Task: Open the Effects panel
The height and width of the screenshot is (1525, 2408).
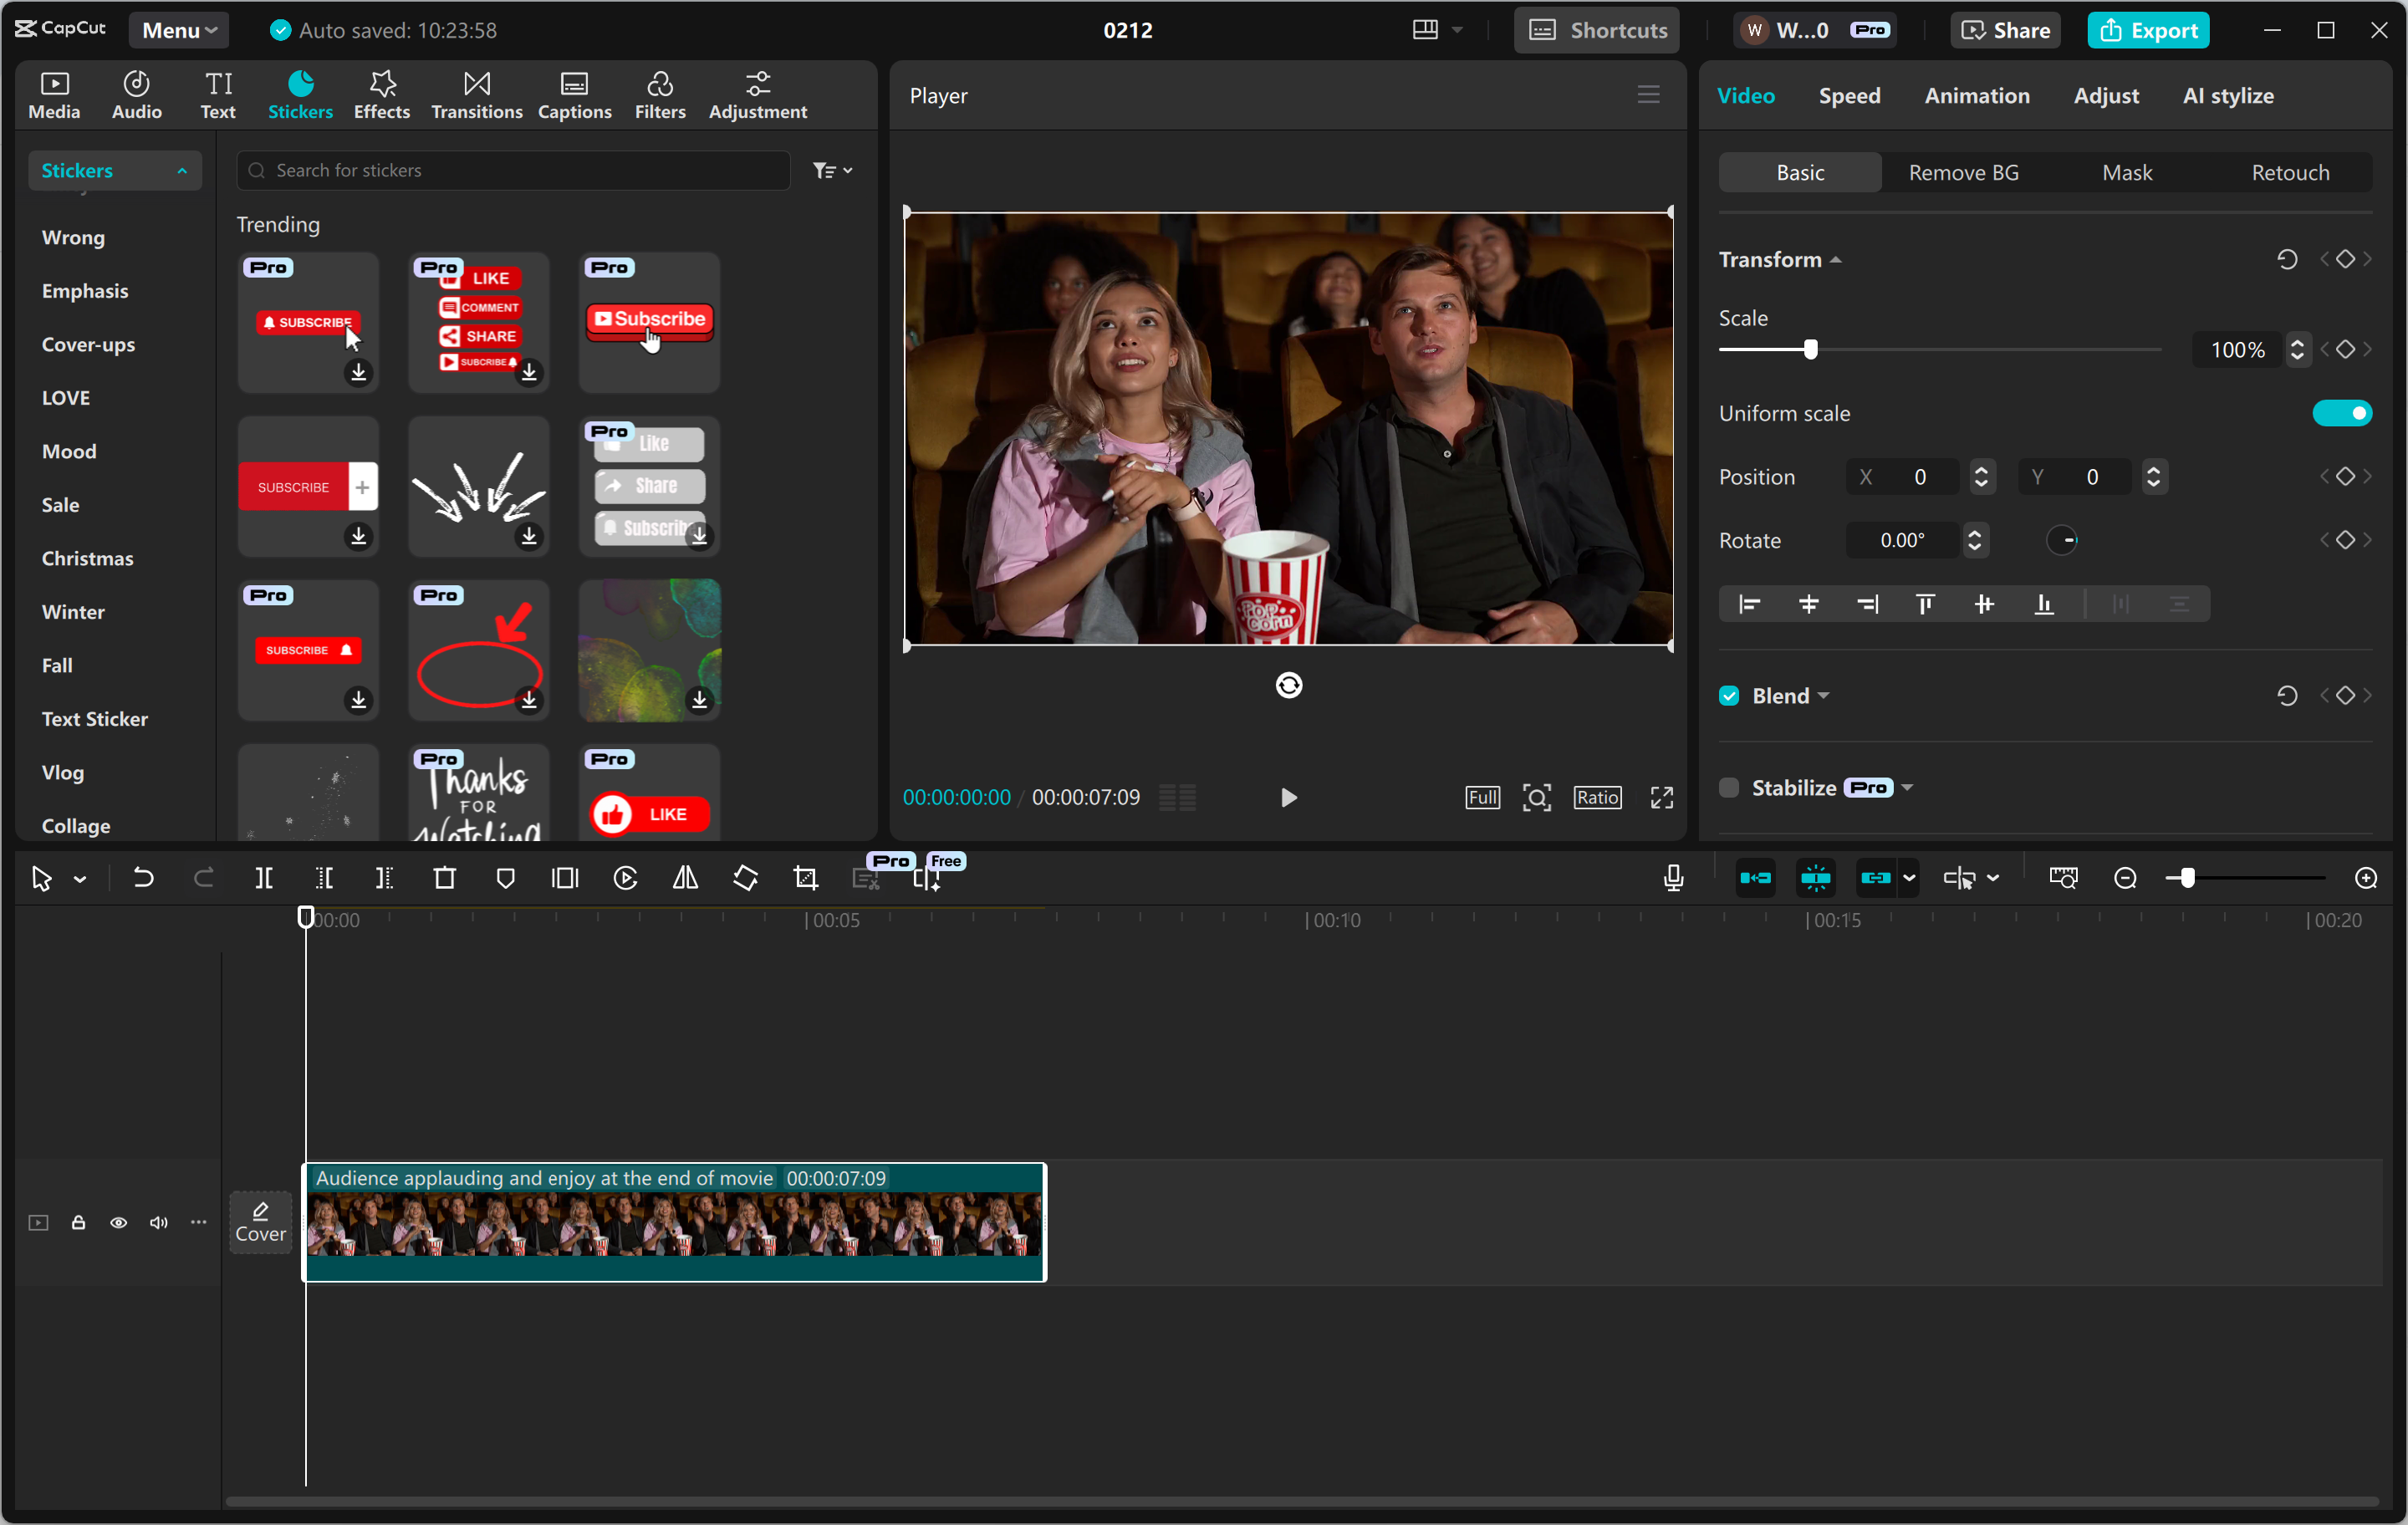Action: click(x=381, y=95)
